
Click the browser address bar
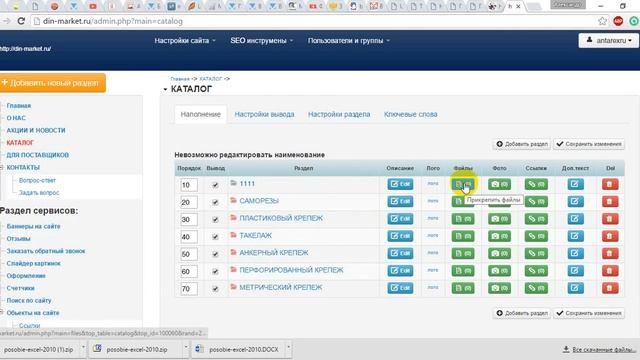(314, 21)
